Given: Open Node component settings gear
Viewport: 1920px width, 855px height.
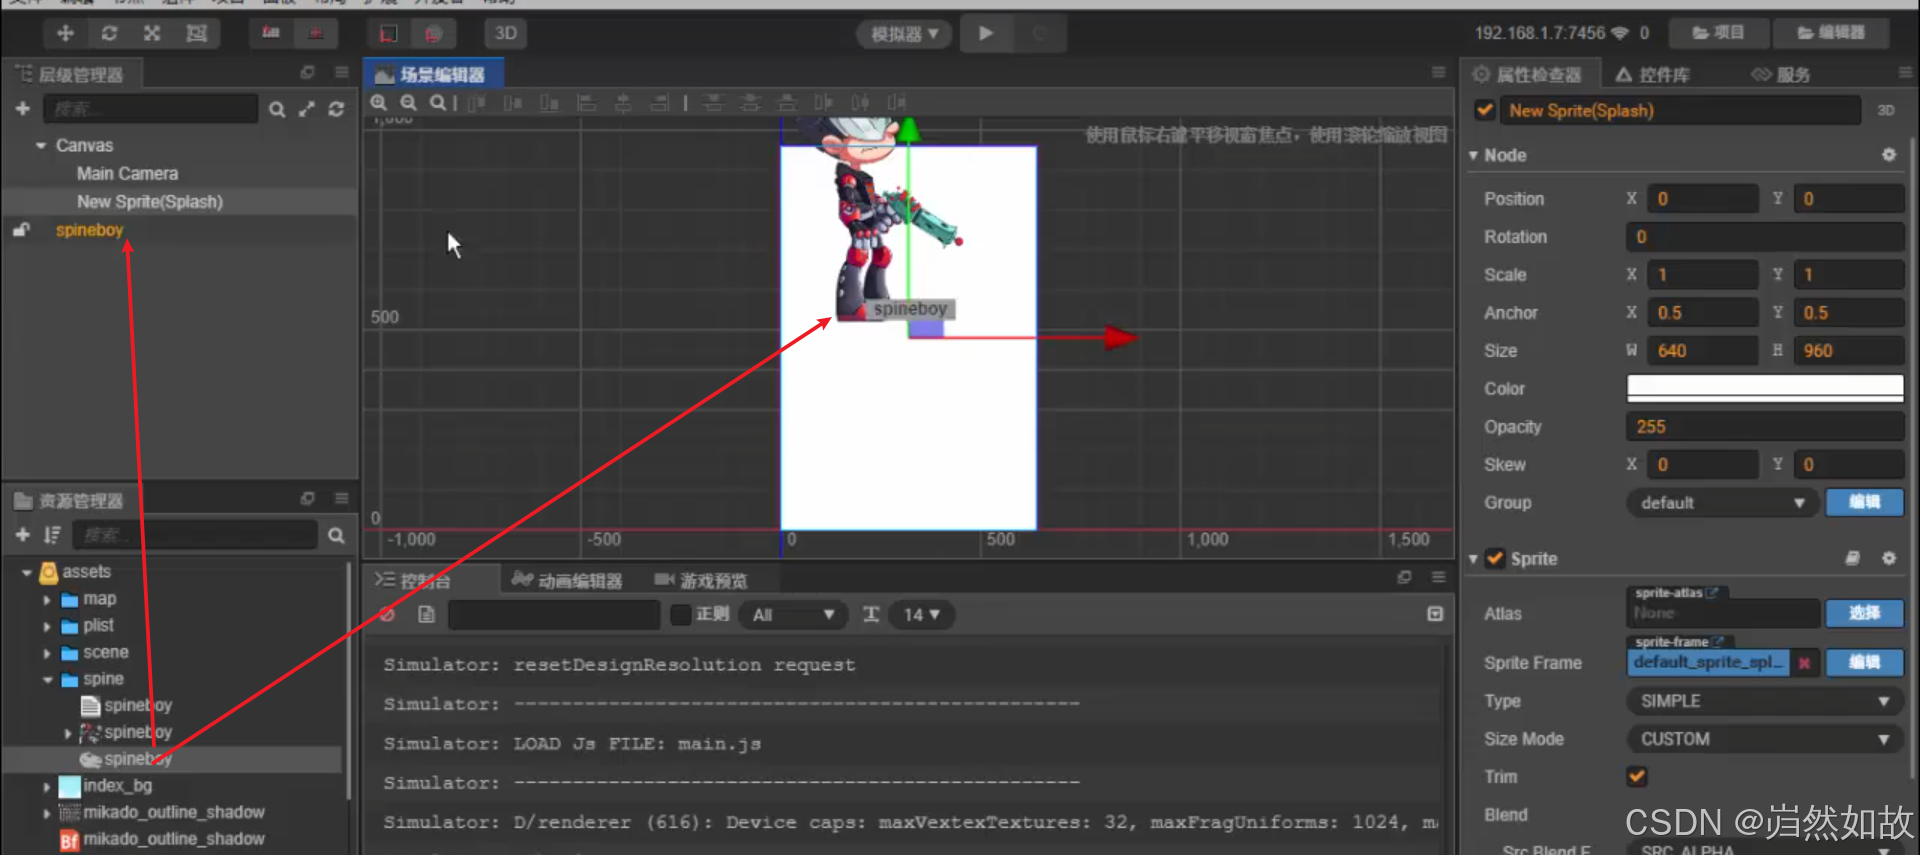Looking at the screenshot, I should (x=1889, y=155).
